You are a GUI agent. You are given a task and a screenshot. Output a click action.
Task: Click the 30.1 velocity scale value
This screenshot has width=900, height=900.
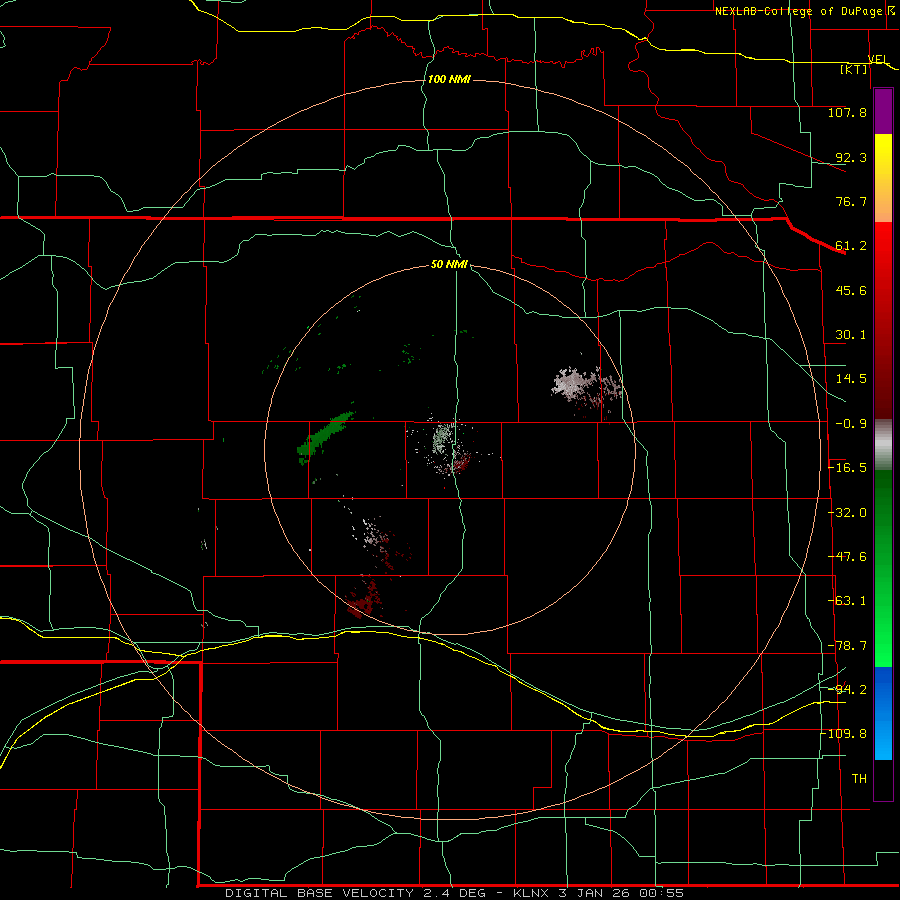tap(851, 335)
